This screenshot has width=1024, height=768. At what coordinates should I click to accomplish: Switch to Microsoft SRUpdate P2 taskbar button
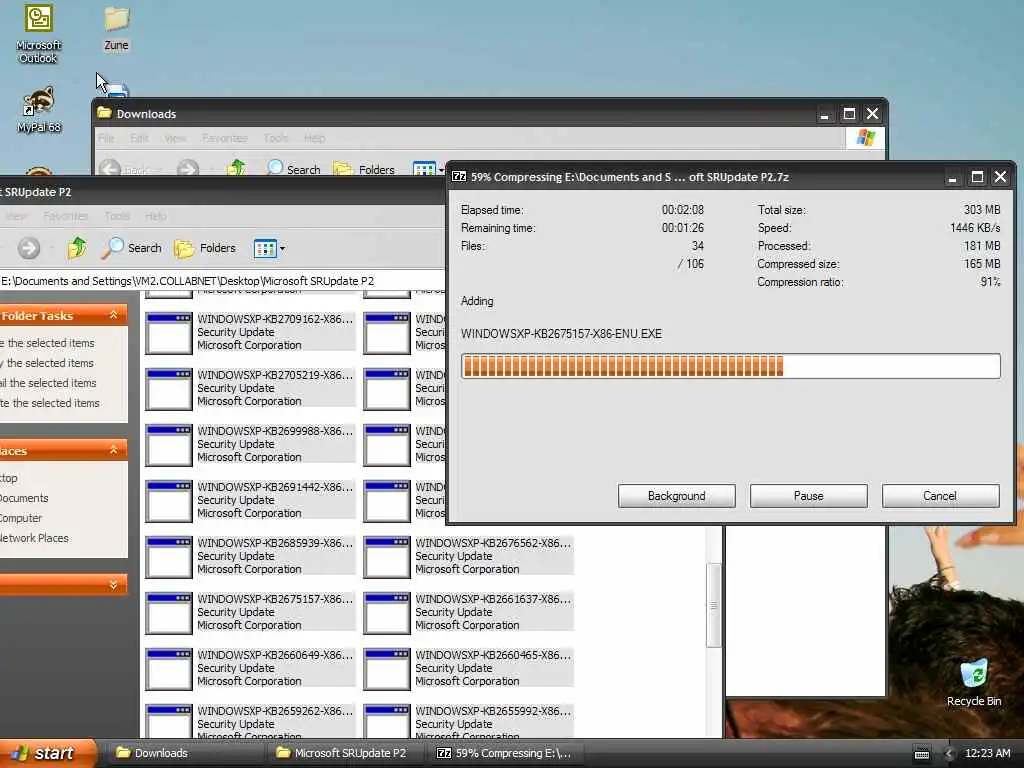coord(346,753)
